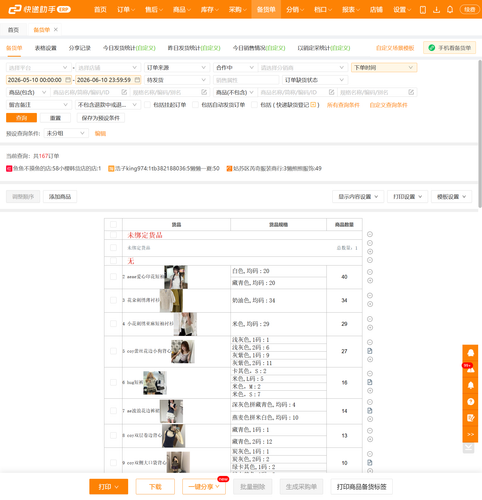
Task: Open calendar icon for end date 2026-06-10
Action: pos(137,80)
